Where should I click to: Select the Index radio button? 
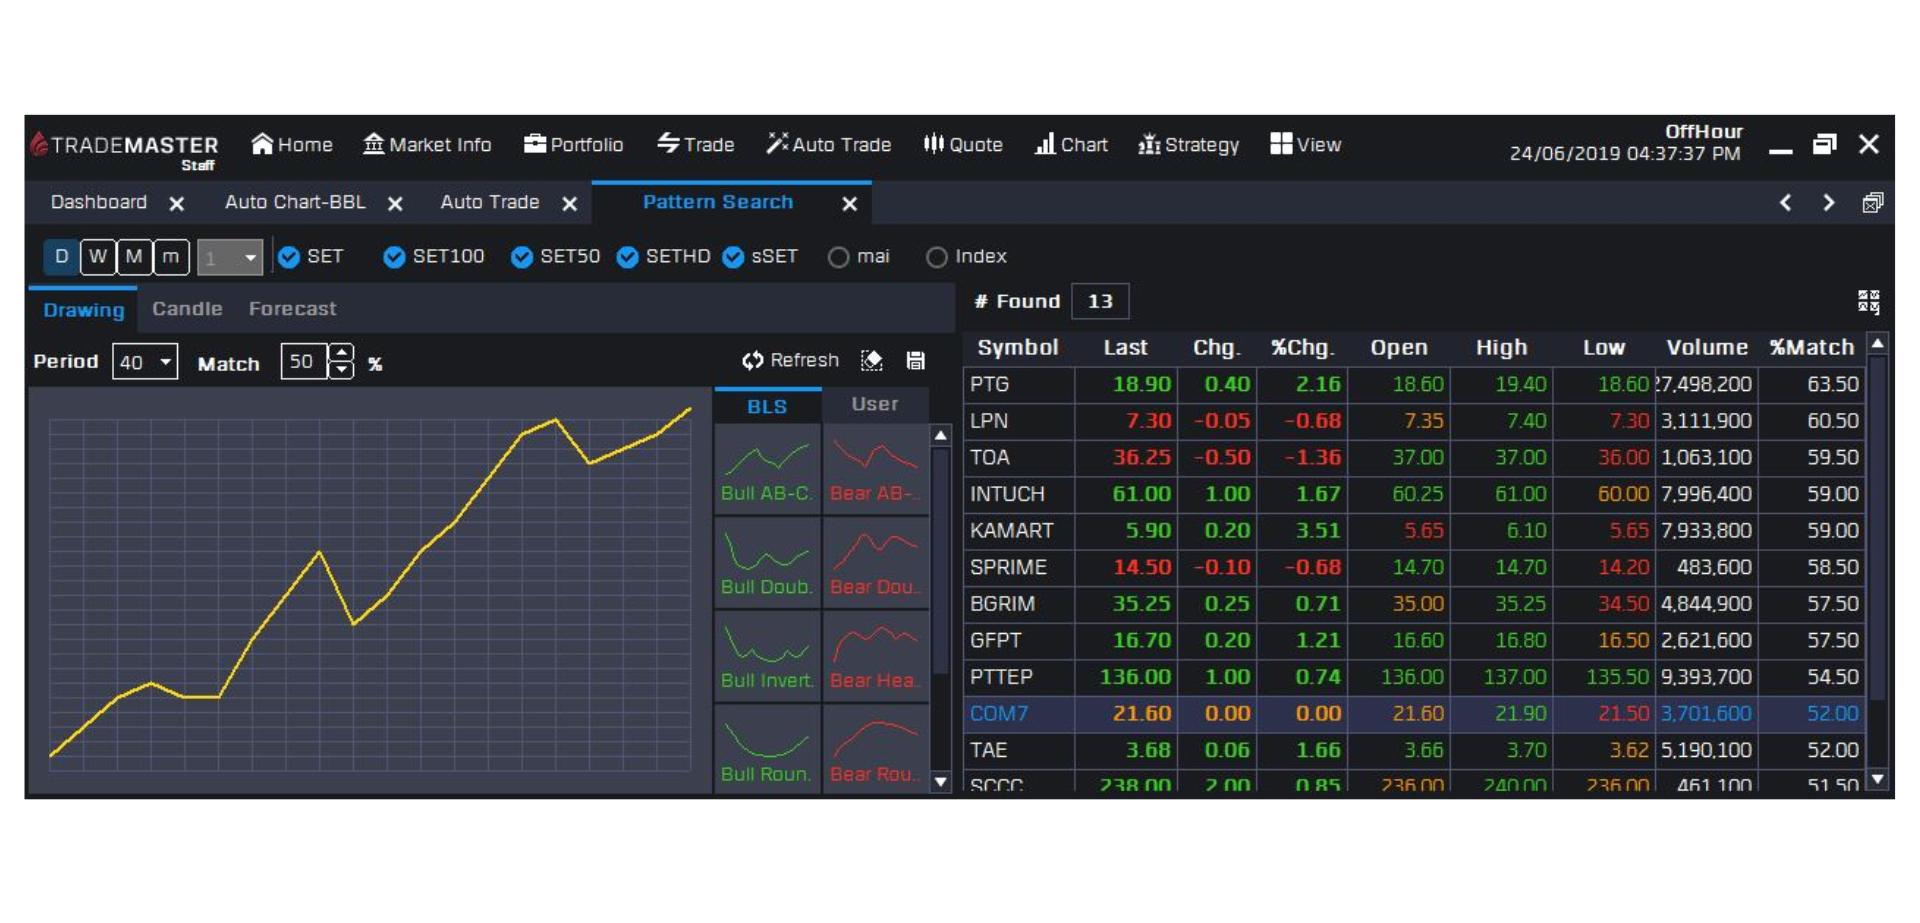point(936,258)
